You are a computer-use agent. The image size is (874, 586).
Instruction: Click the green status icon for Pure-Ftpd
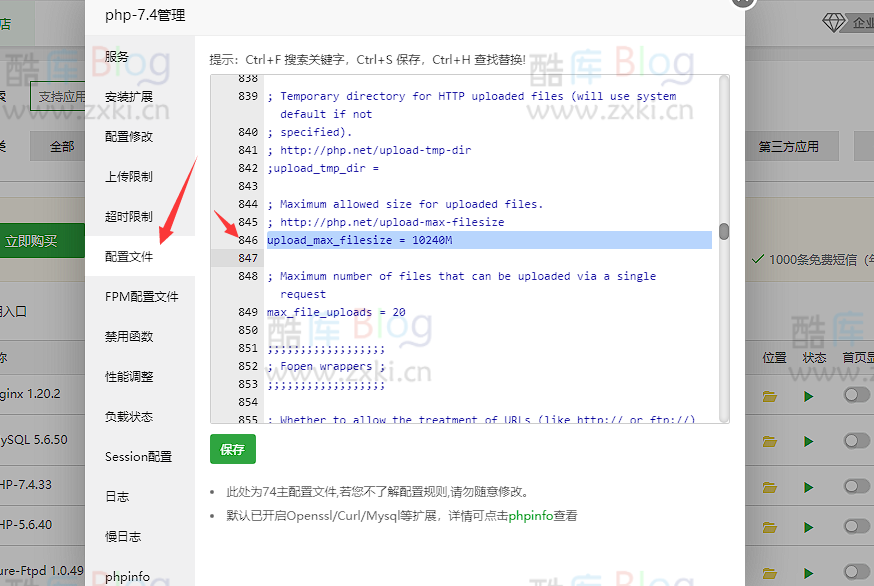coord(808,570)
